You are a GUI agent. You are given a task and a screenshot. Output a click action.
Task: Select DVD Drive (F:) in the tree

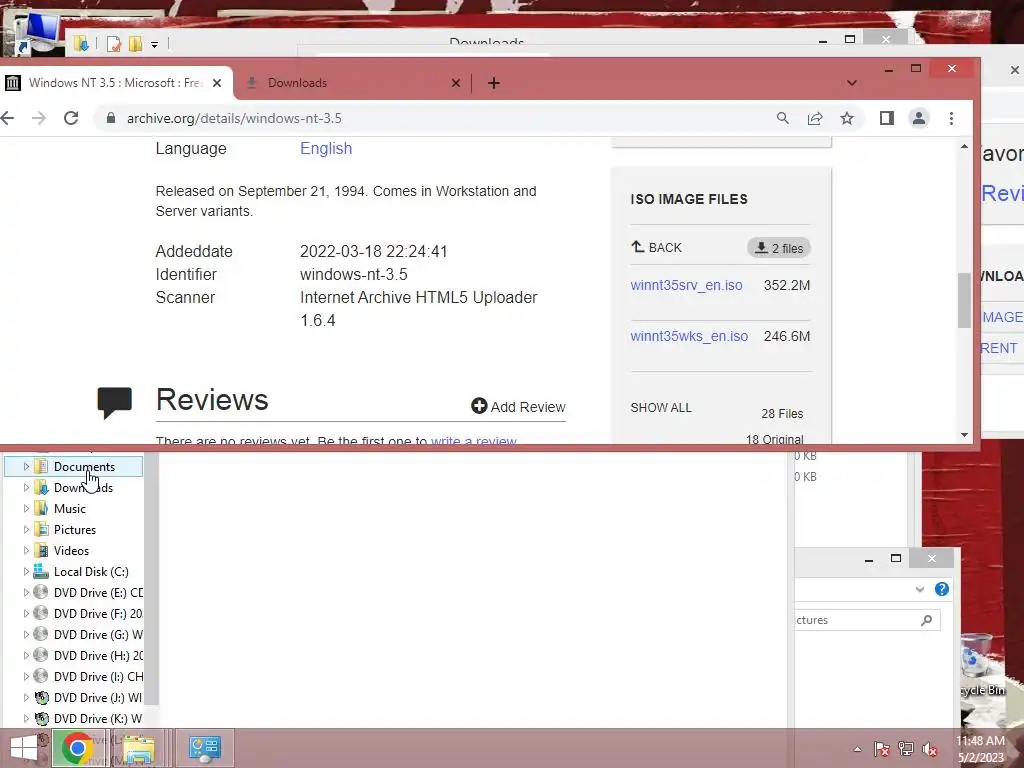(x=98, y=613)
